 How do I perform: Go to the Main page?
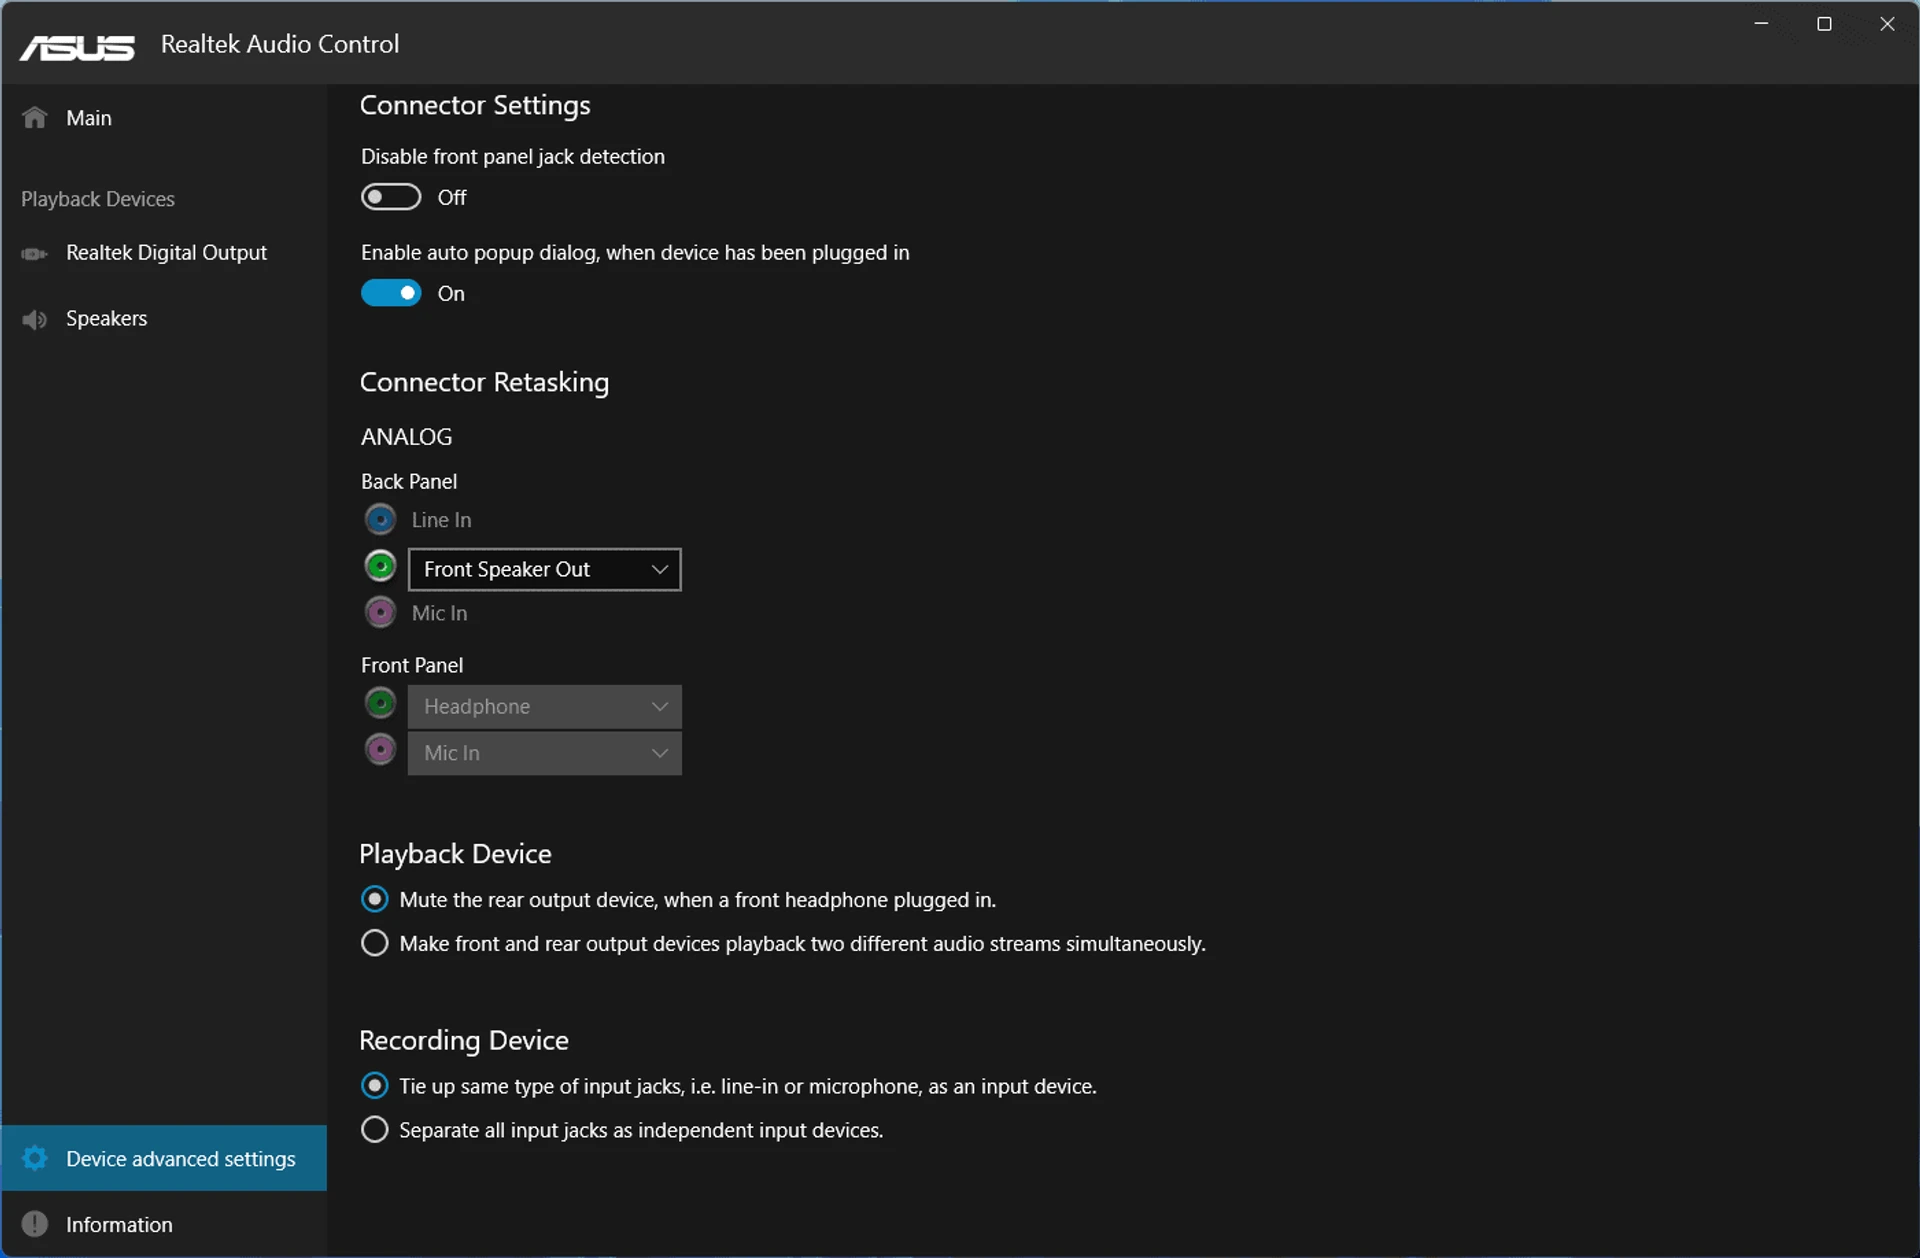(164, 118)
